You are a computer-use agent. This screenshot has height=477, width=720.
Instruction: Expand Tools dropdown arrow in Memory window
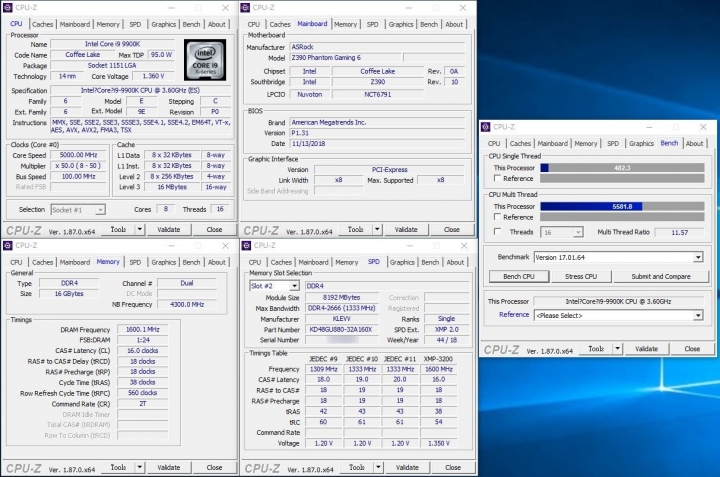pos(139,467)
